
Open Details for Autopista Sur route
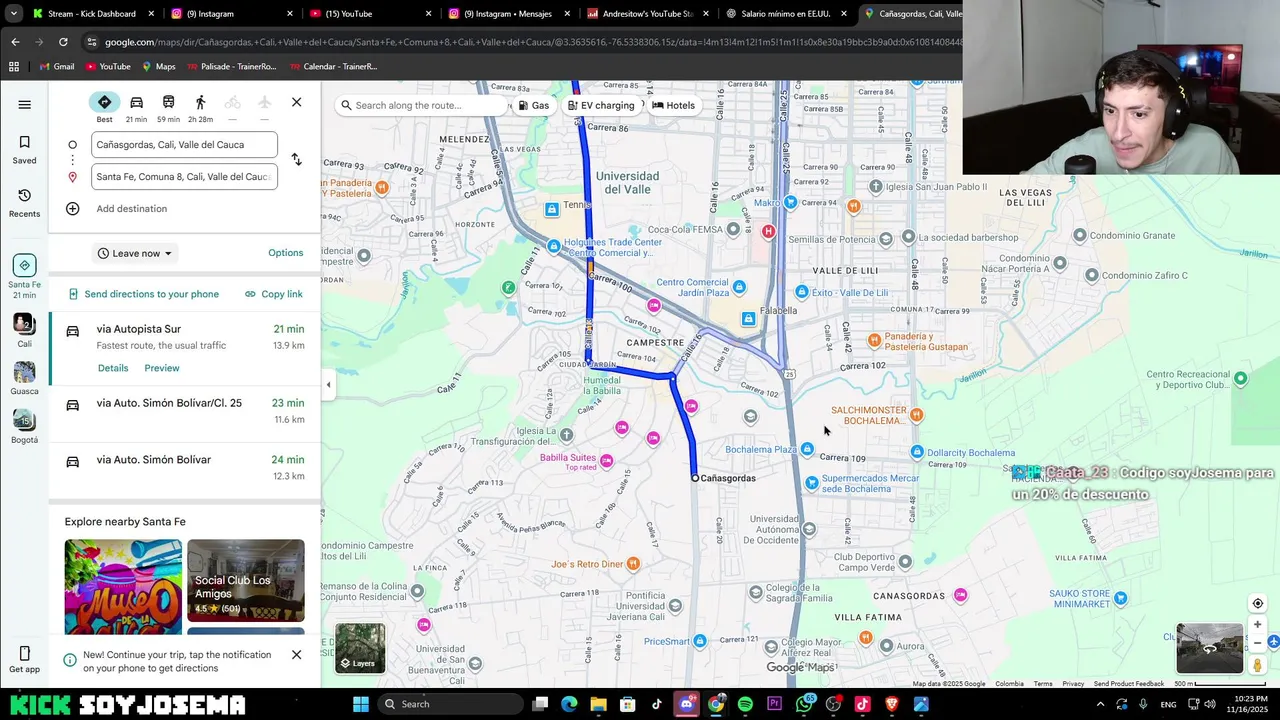point(113,368)
